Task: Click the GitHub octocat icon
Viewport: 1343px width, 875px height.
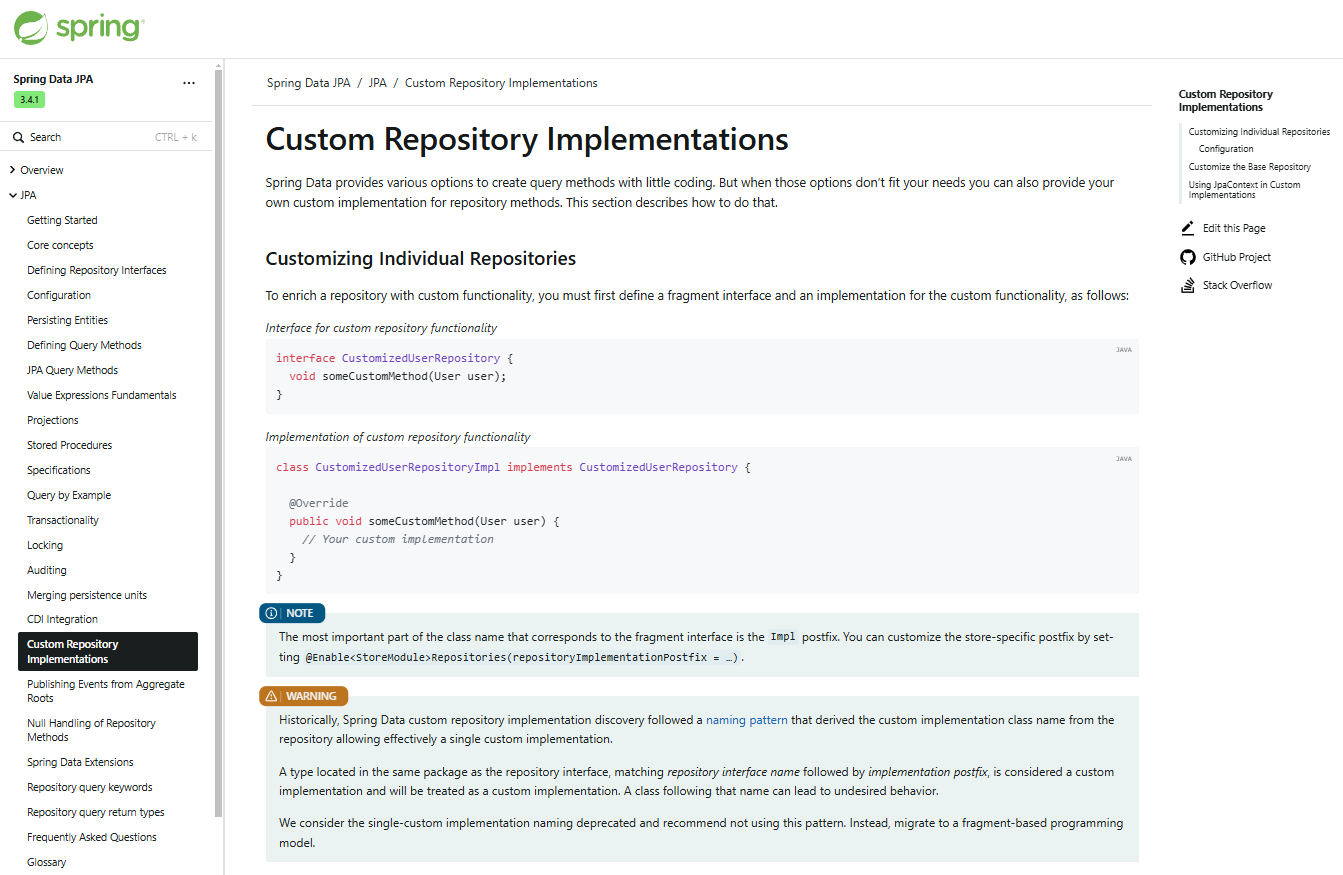Action: click(x=1188, y=257)
